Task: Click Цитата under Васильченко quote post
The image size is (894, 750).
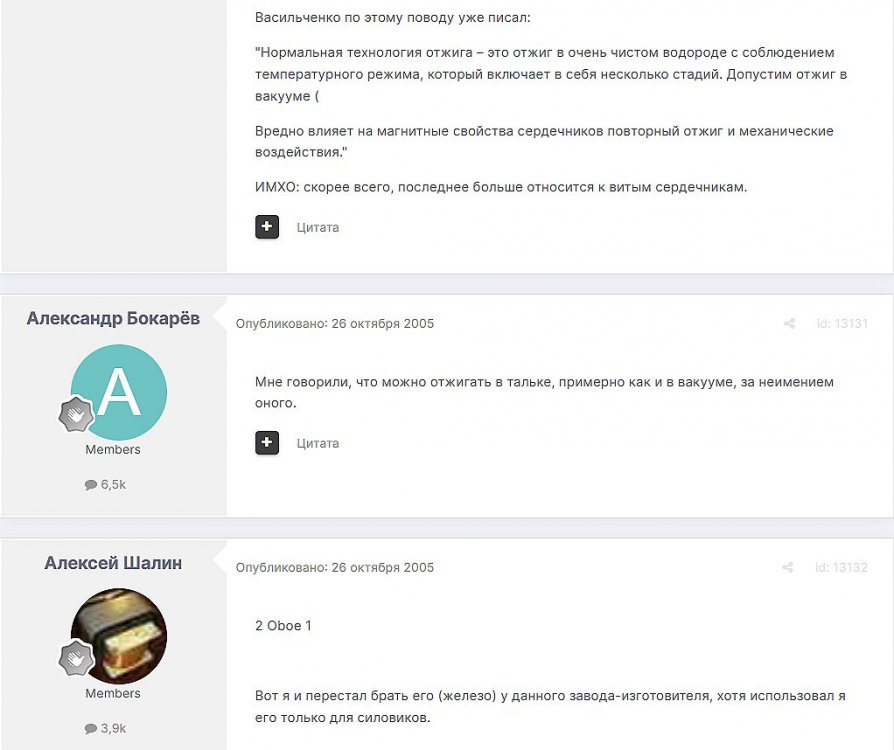Action: click(x=318, y=228)
